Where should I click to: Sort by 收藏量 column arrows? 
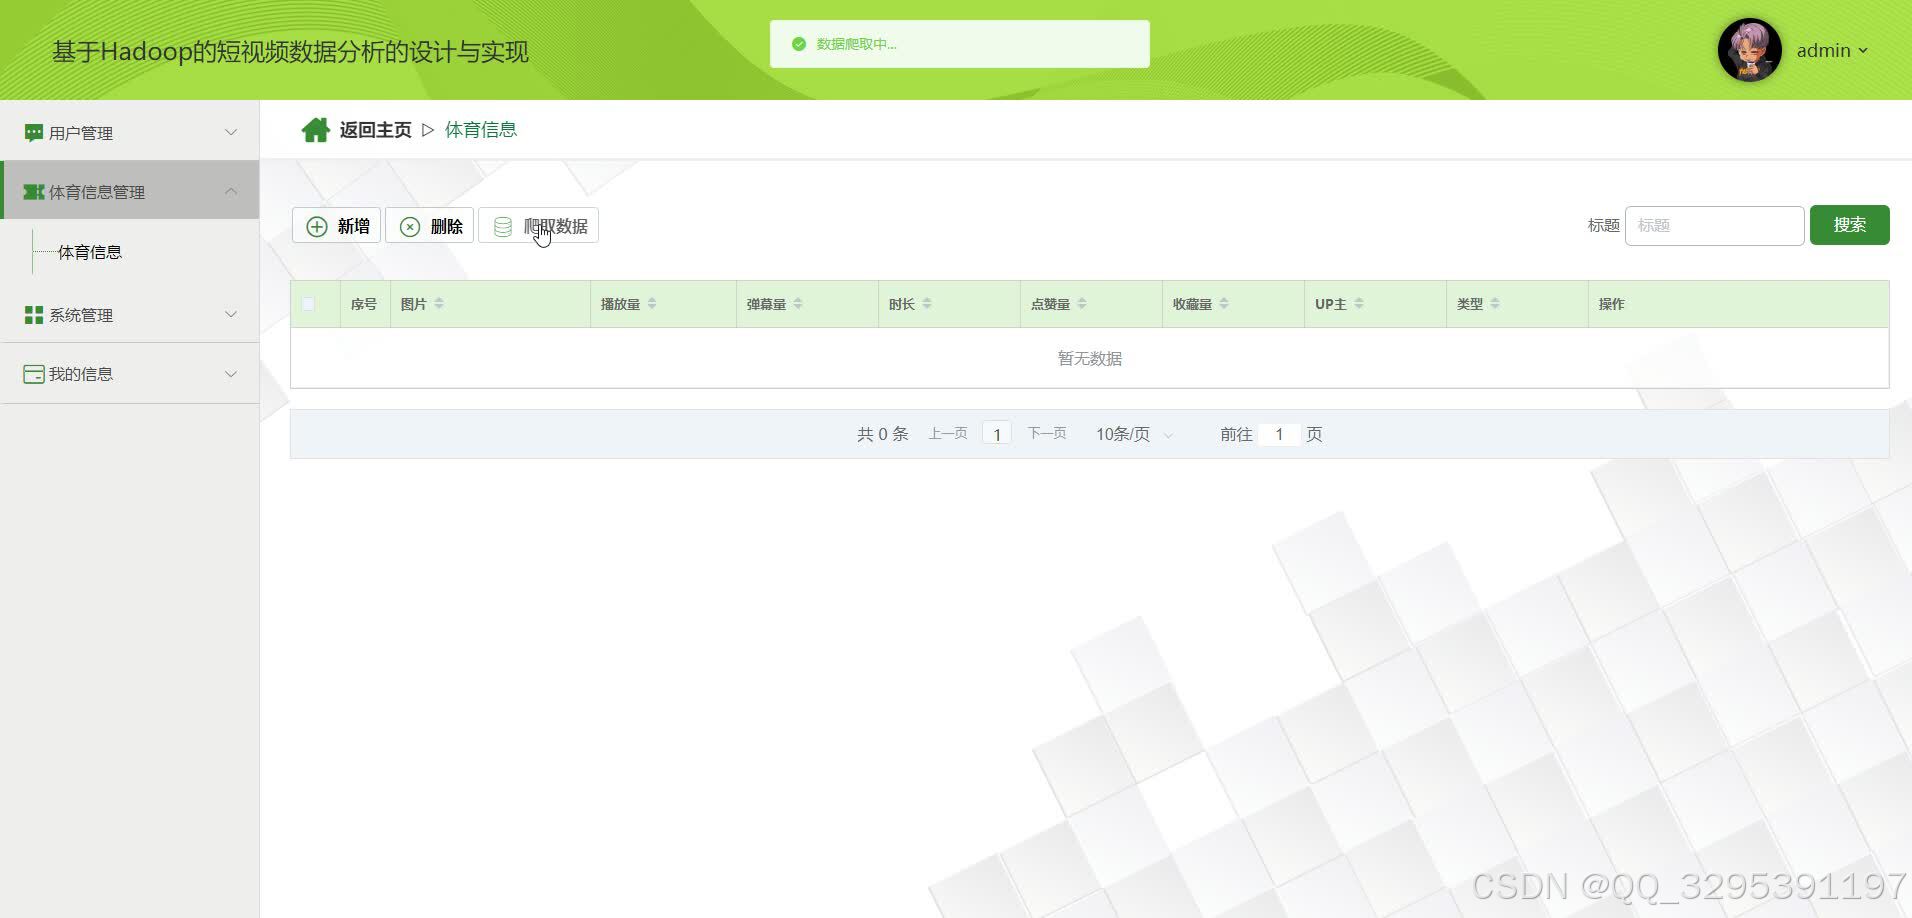pyautogui.click(x=1224, y=304)
